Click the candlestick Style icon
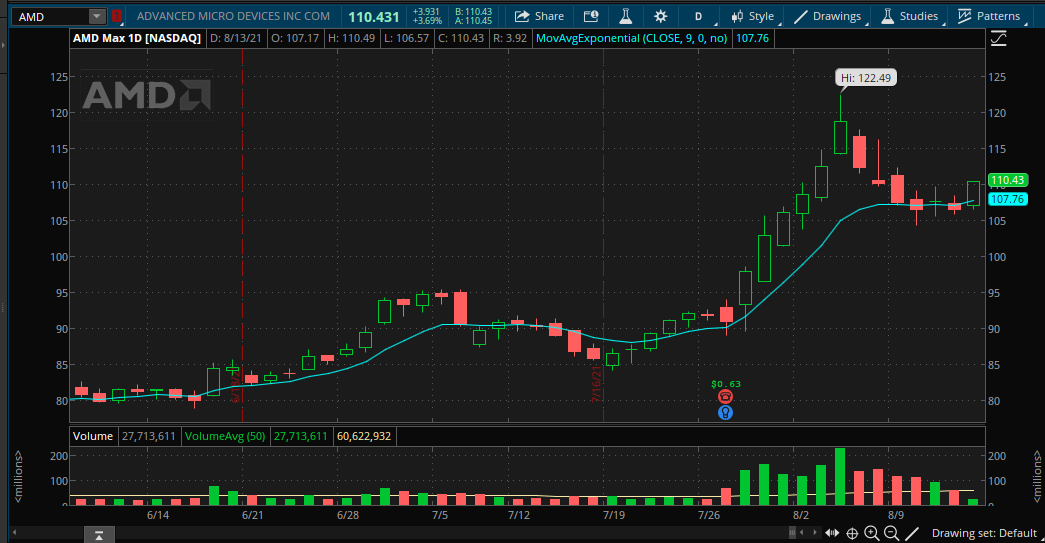1045x543 pixels. (737, 16)
